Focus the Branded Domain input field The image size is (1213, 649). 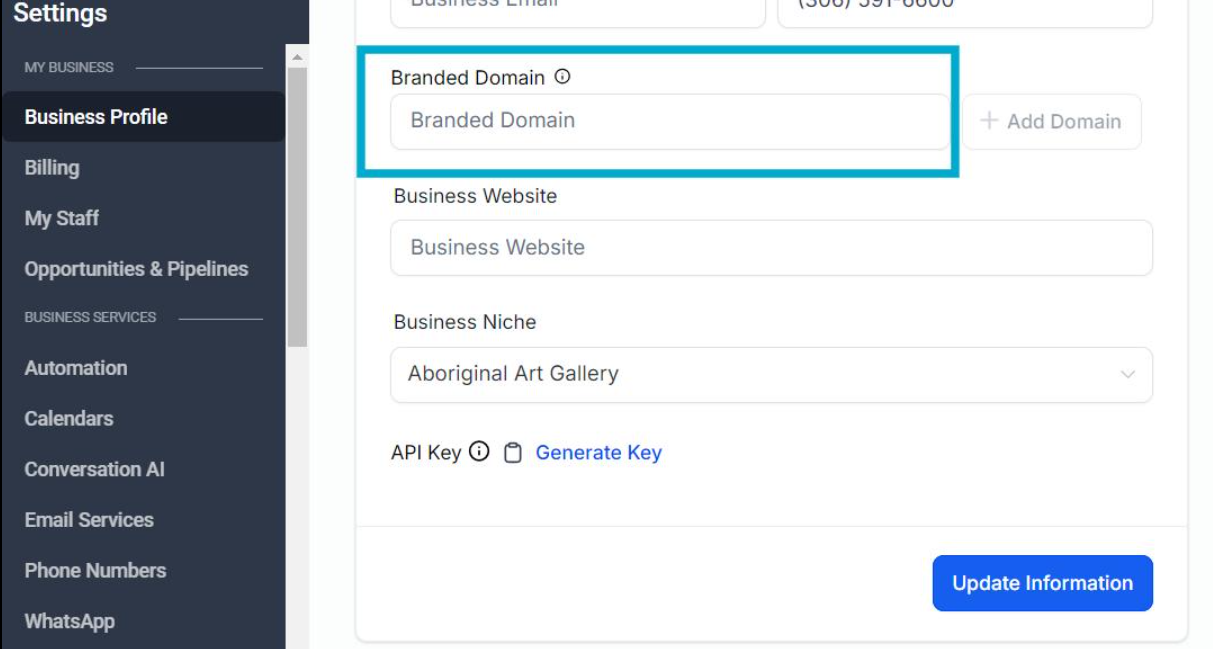670,121
